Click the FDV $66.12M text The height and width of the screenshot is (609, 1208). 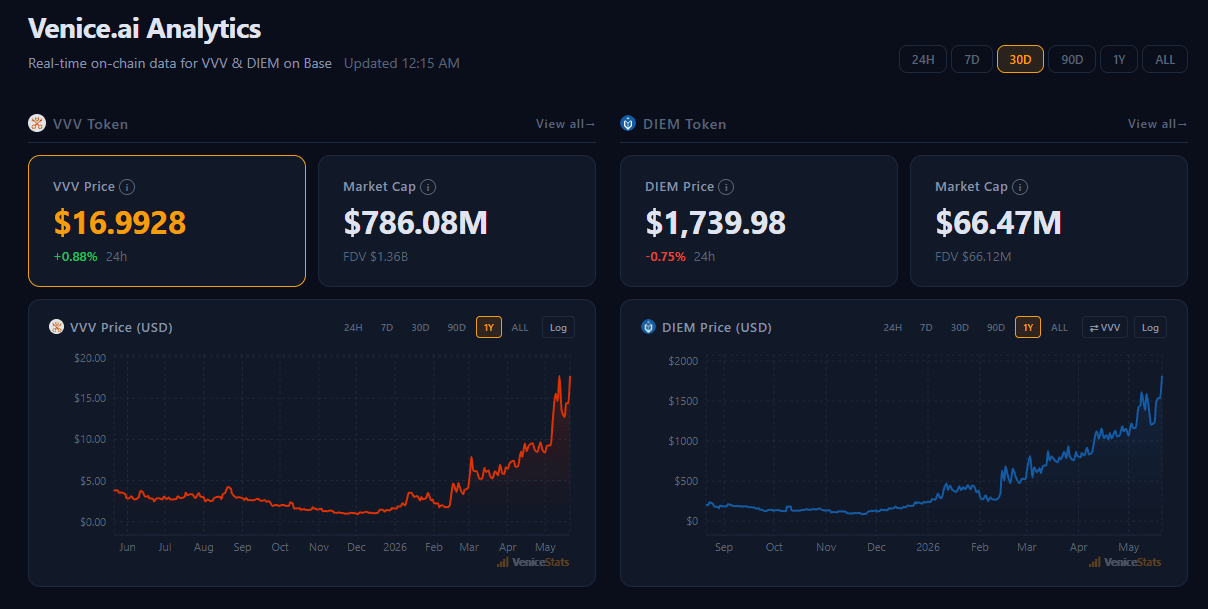[x=973, y=256]
